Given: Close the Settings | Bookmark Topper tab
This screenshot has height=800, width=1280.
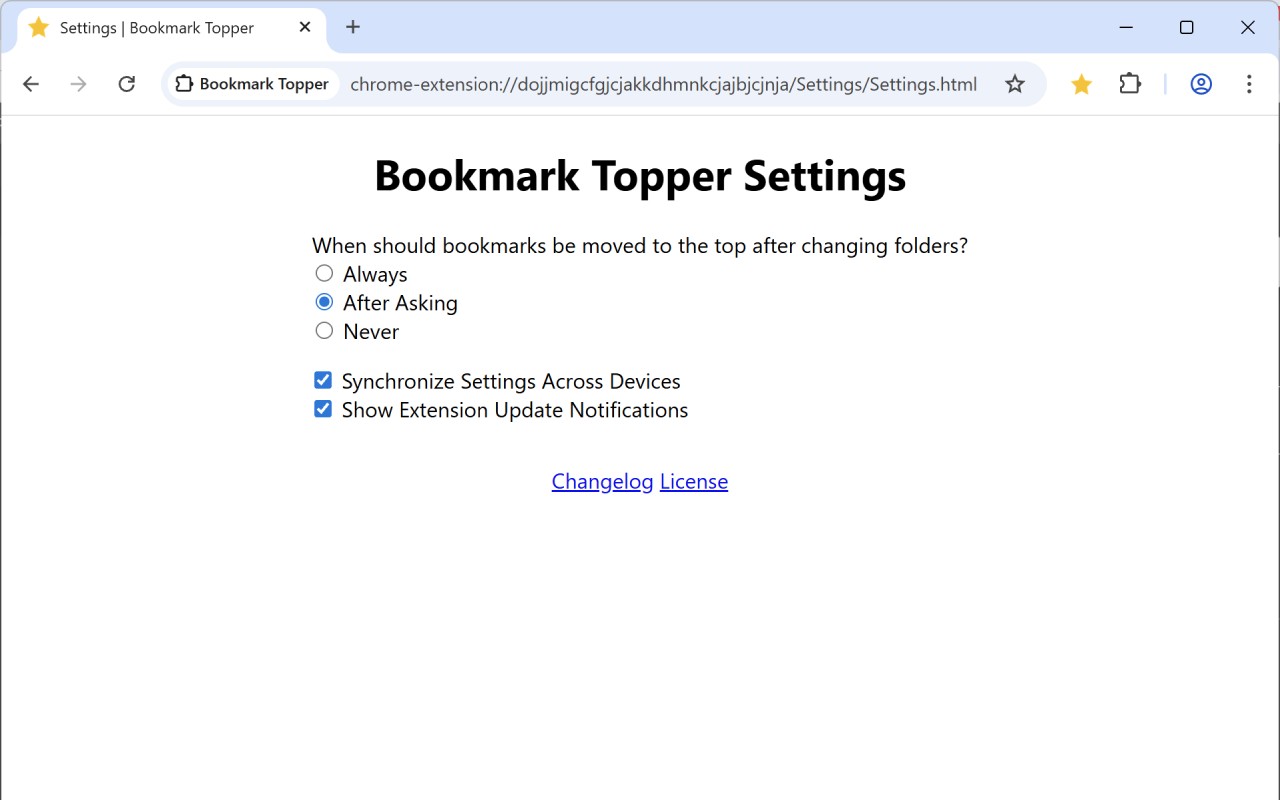Looking at the screenshot, I should coord(305,27).
